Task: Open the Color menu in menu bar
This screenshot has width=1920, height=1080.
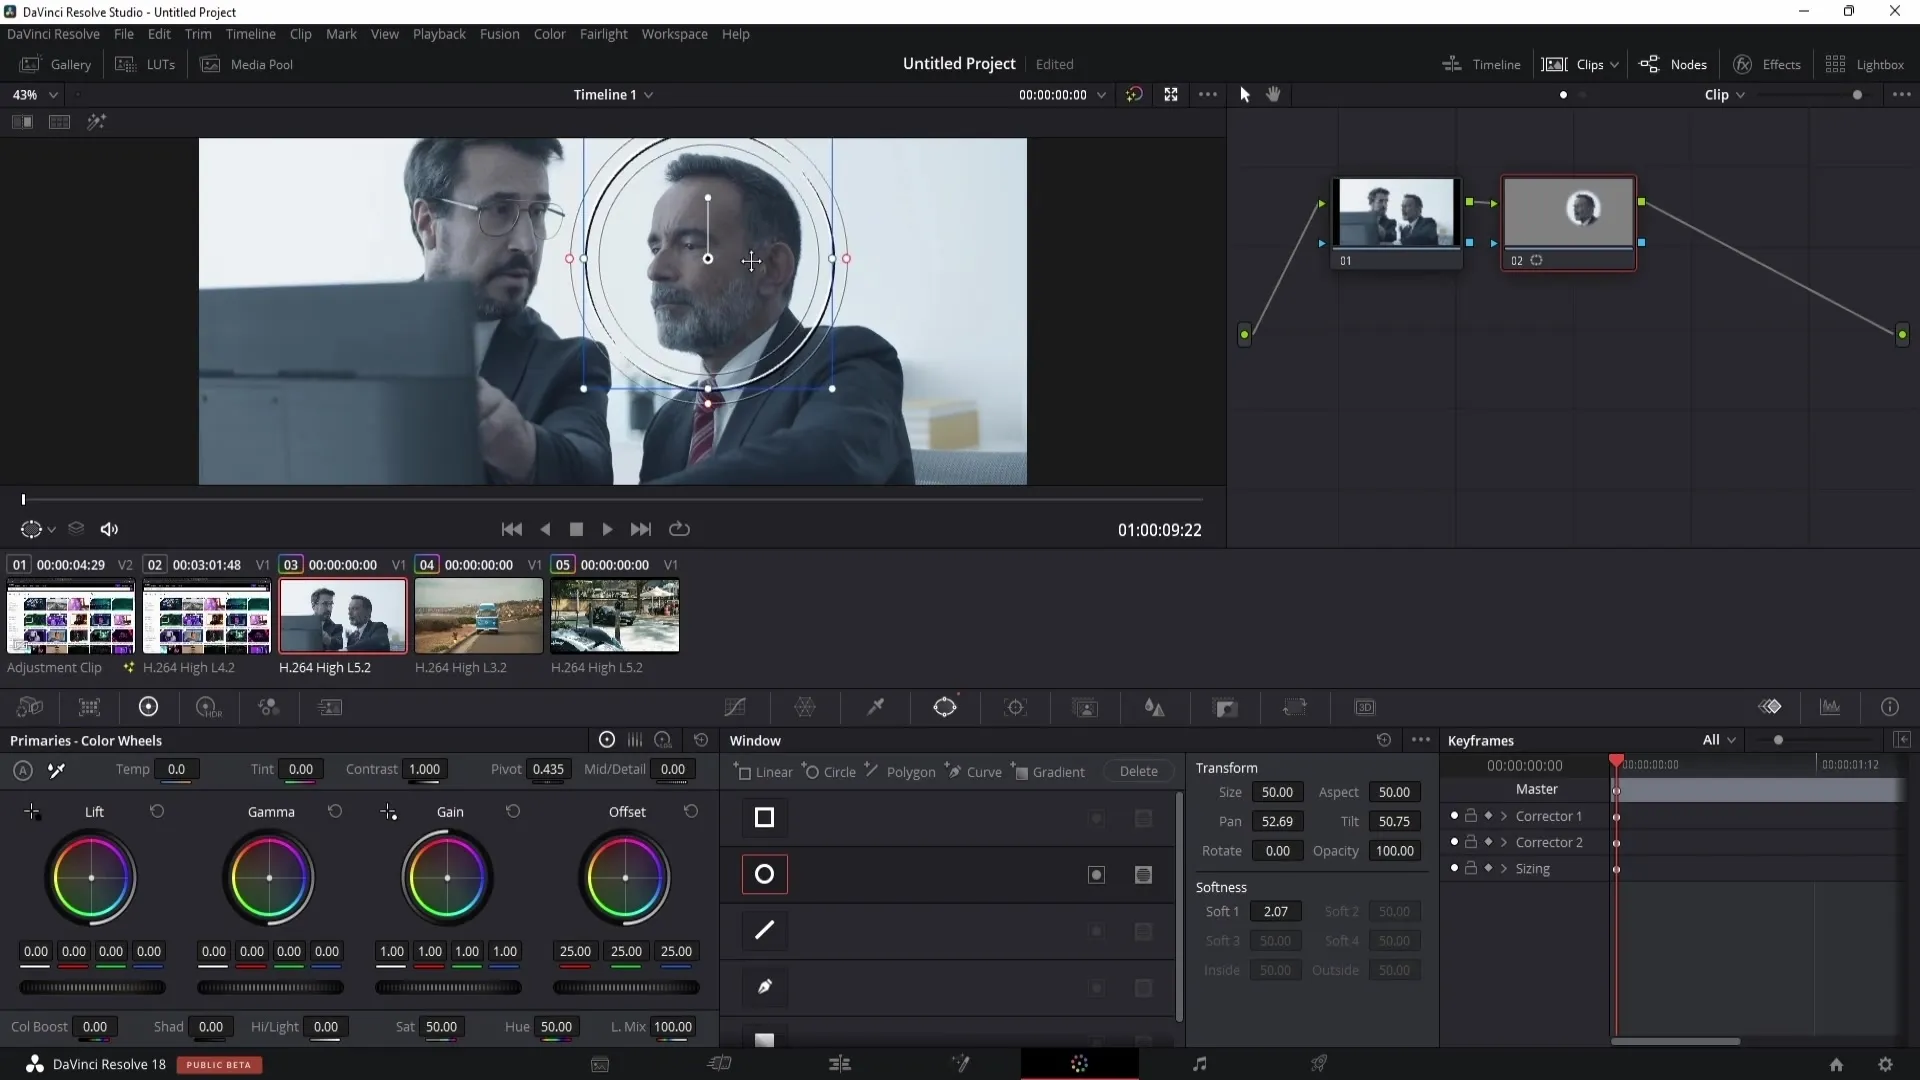Action: point(550,33)
